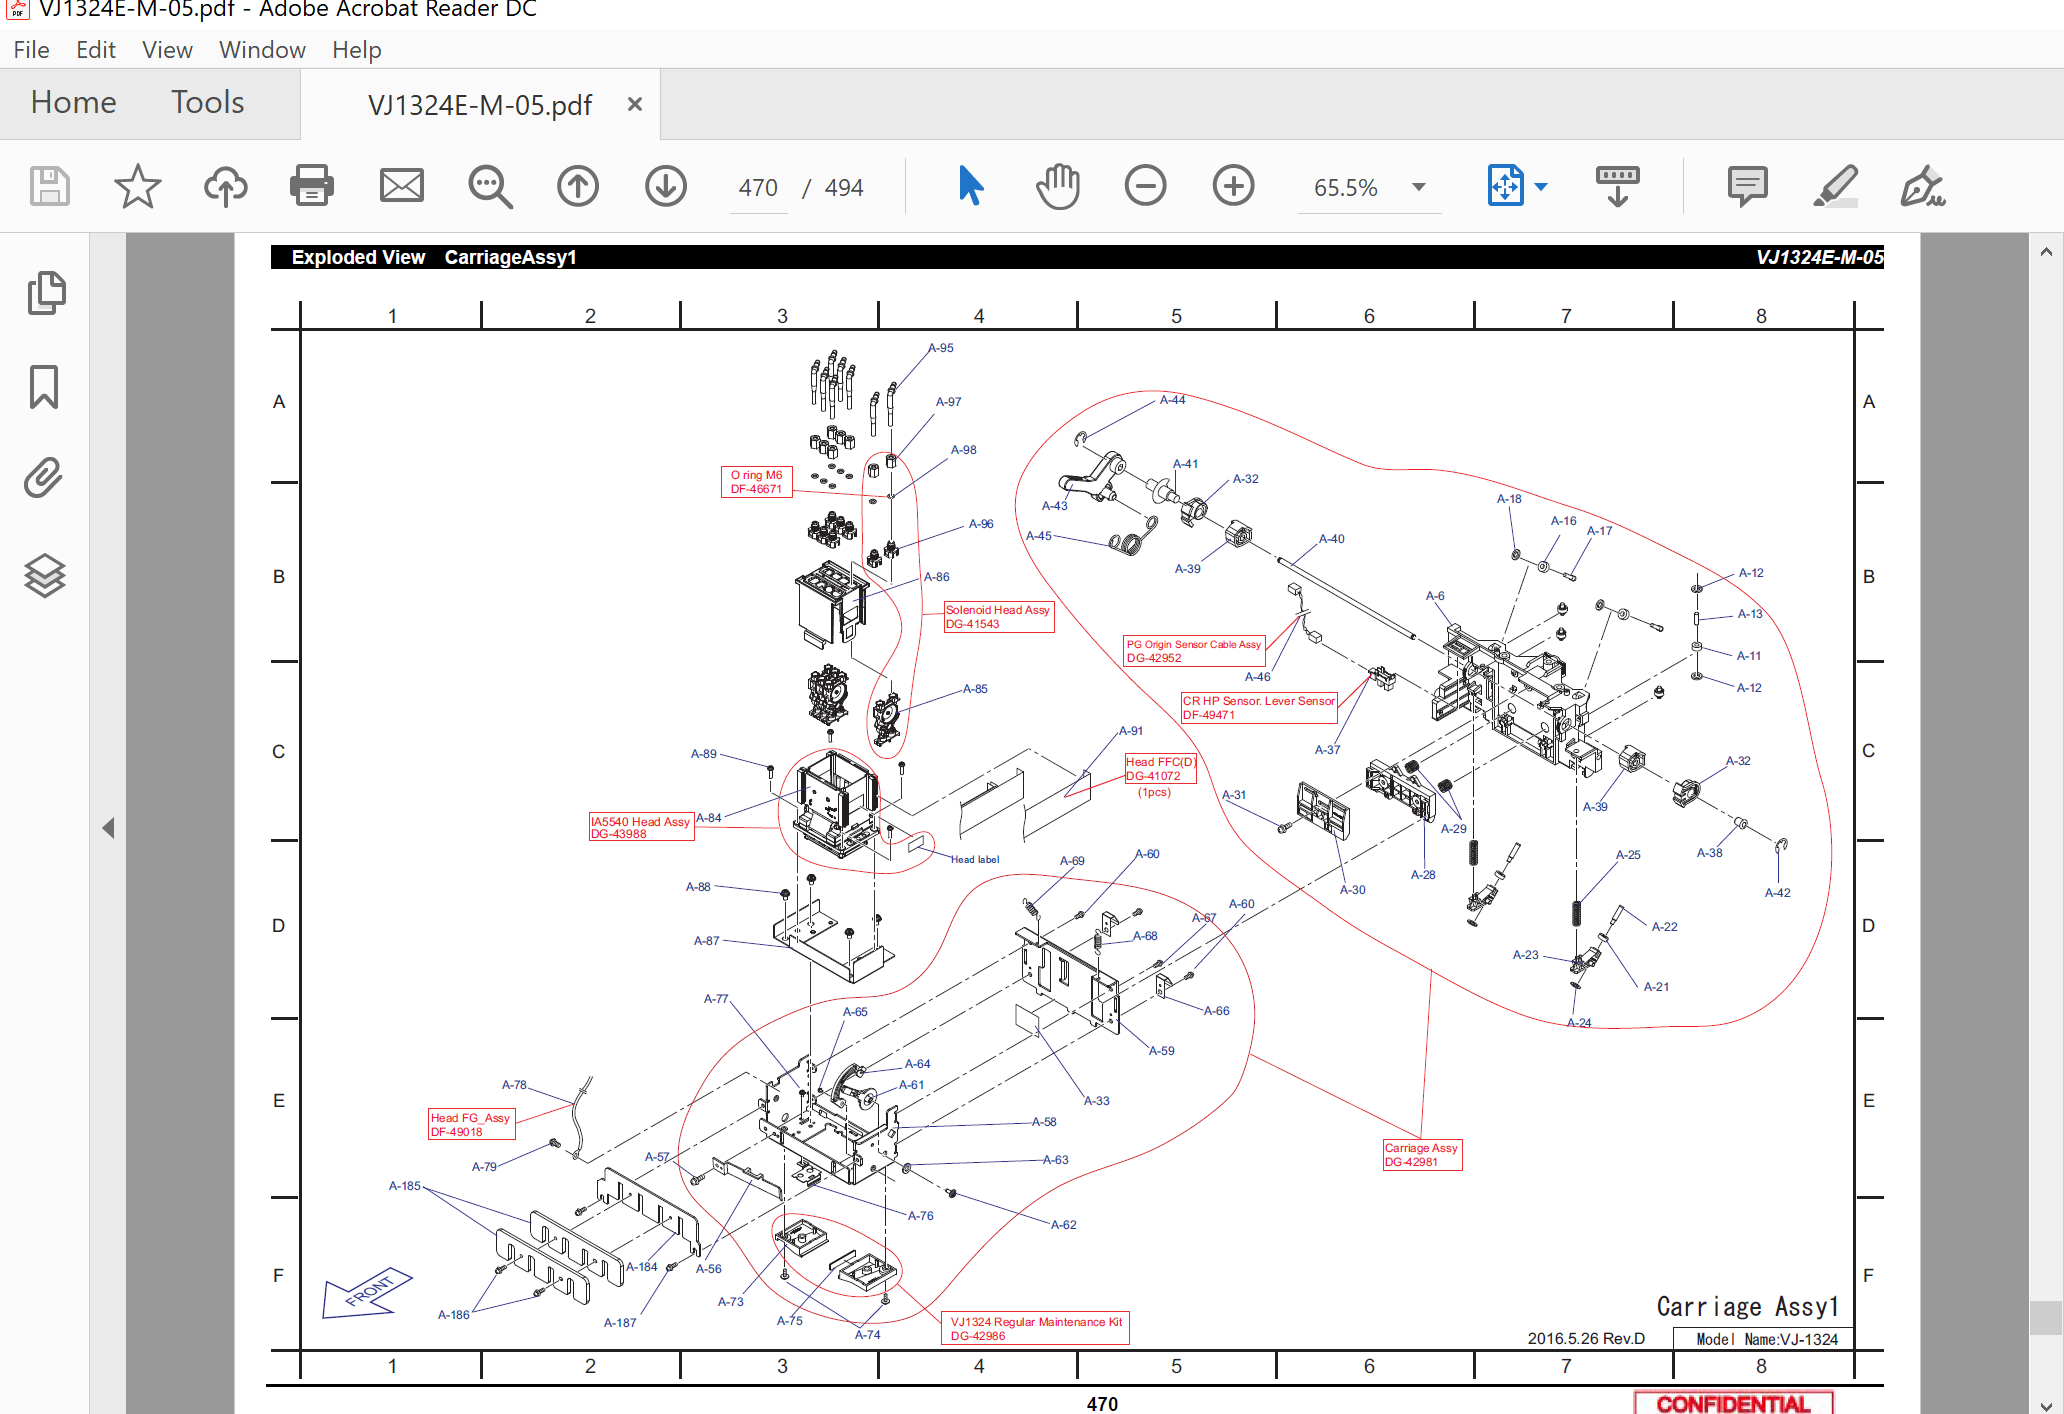Upload file to Document Cloud
This screenshot has height=1414, width=2064.
(x=226, y=186)
